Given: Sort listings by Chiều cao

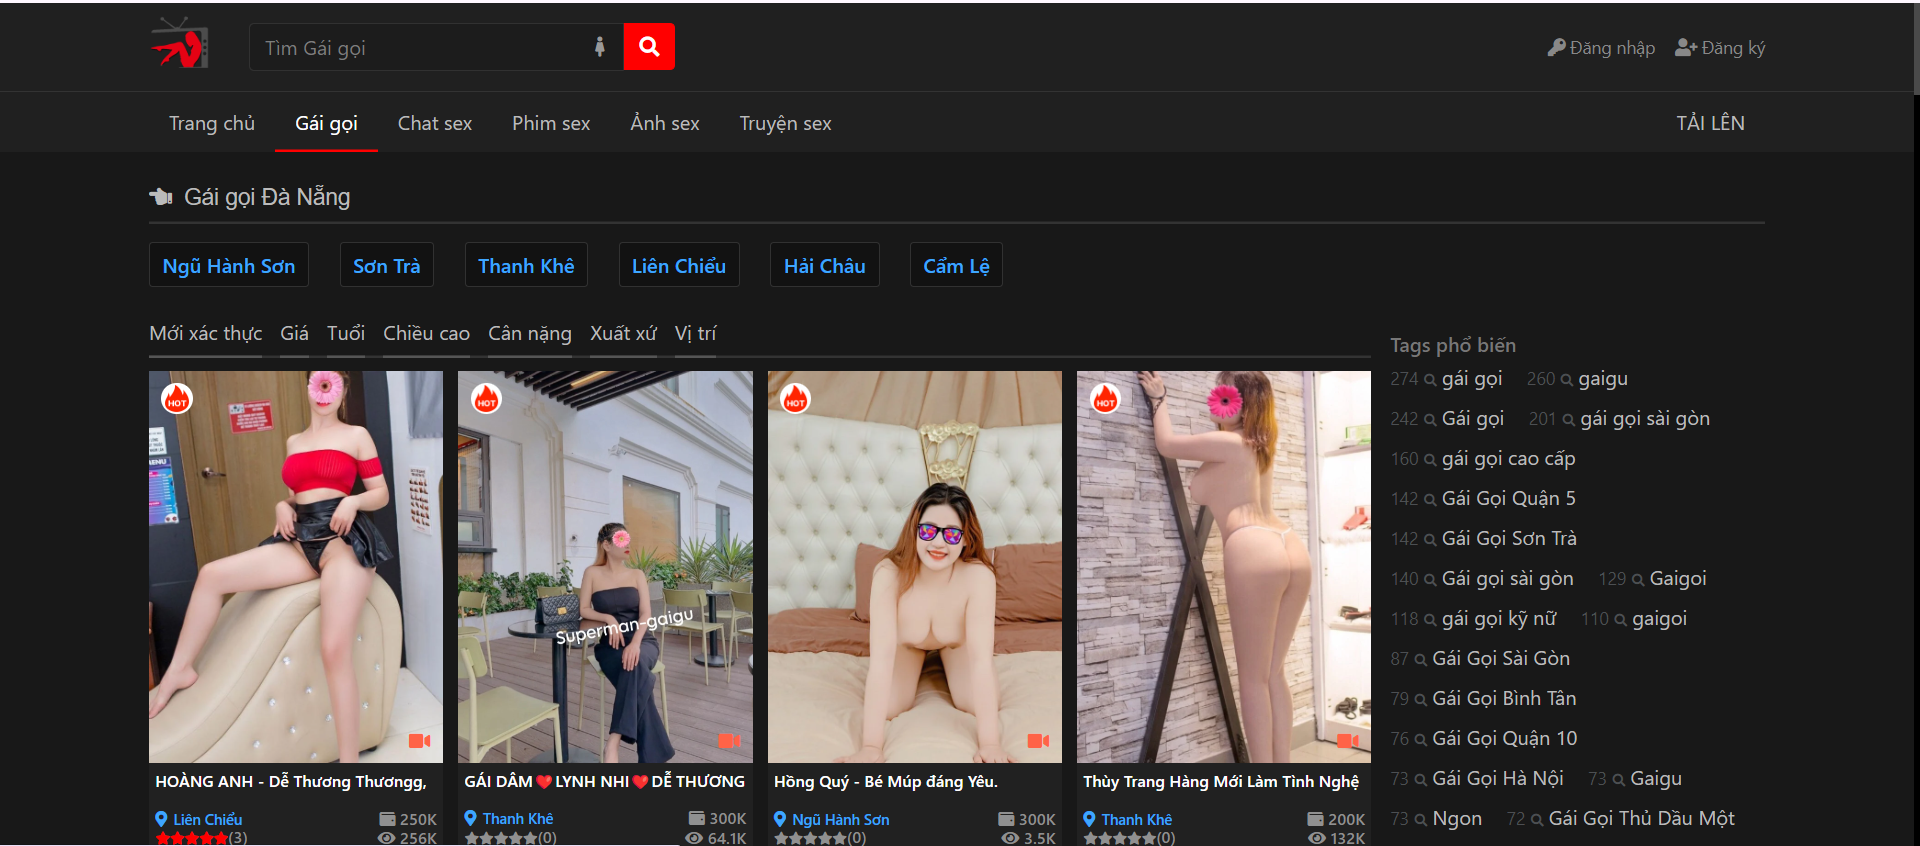Looking at the screenshot, I should pyautogui.click(x=426, y=334).
